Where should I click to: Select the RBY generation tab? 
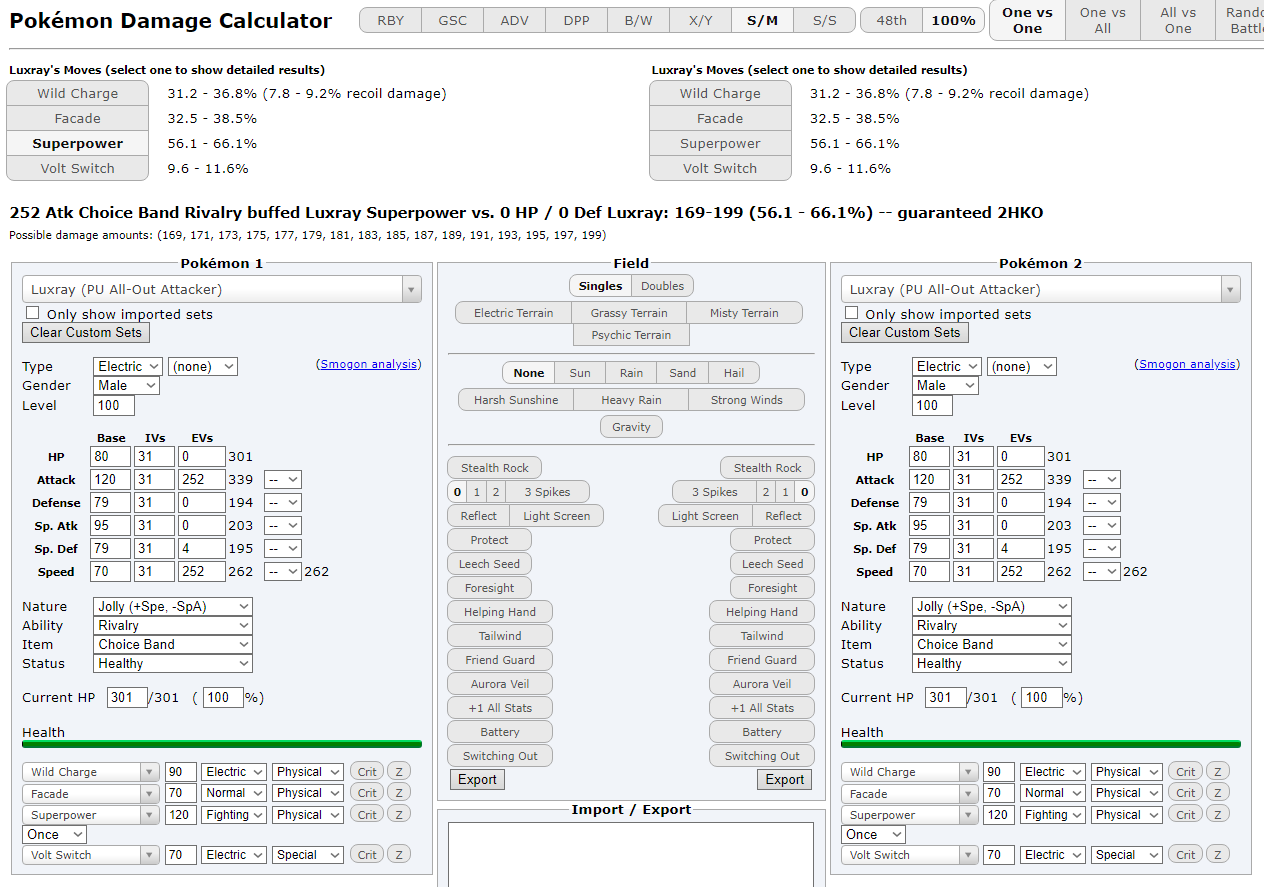[x=391, y=20]
